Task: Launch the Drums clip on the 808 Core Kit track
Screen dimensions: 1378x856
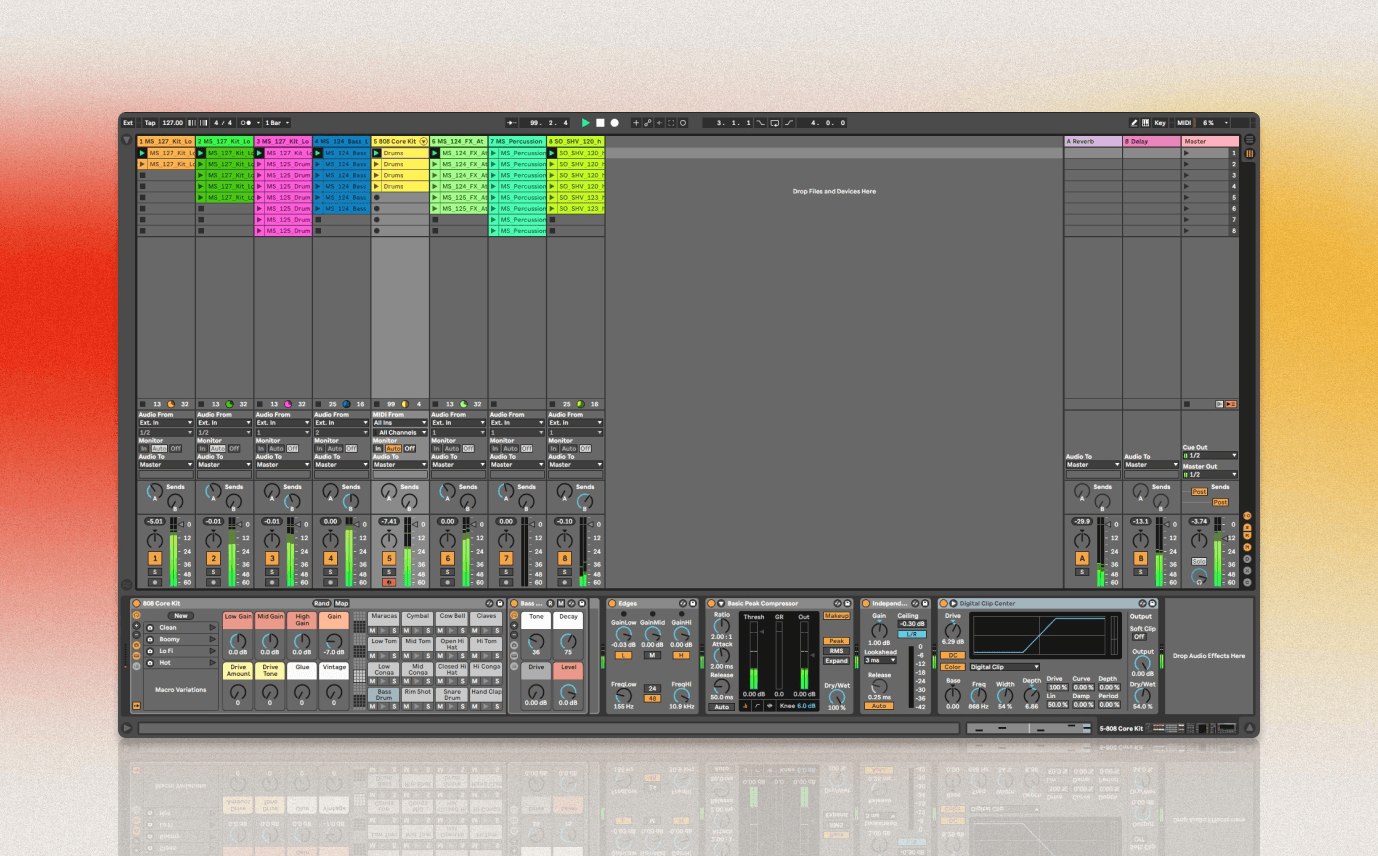Action: tap(377, 155)
